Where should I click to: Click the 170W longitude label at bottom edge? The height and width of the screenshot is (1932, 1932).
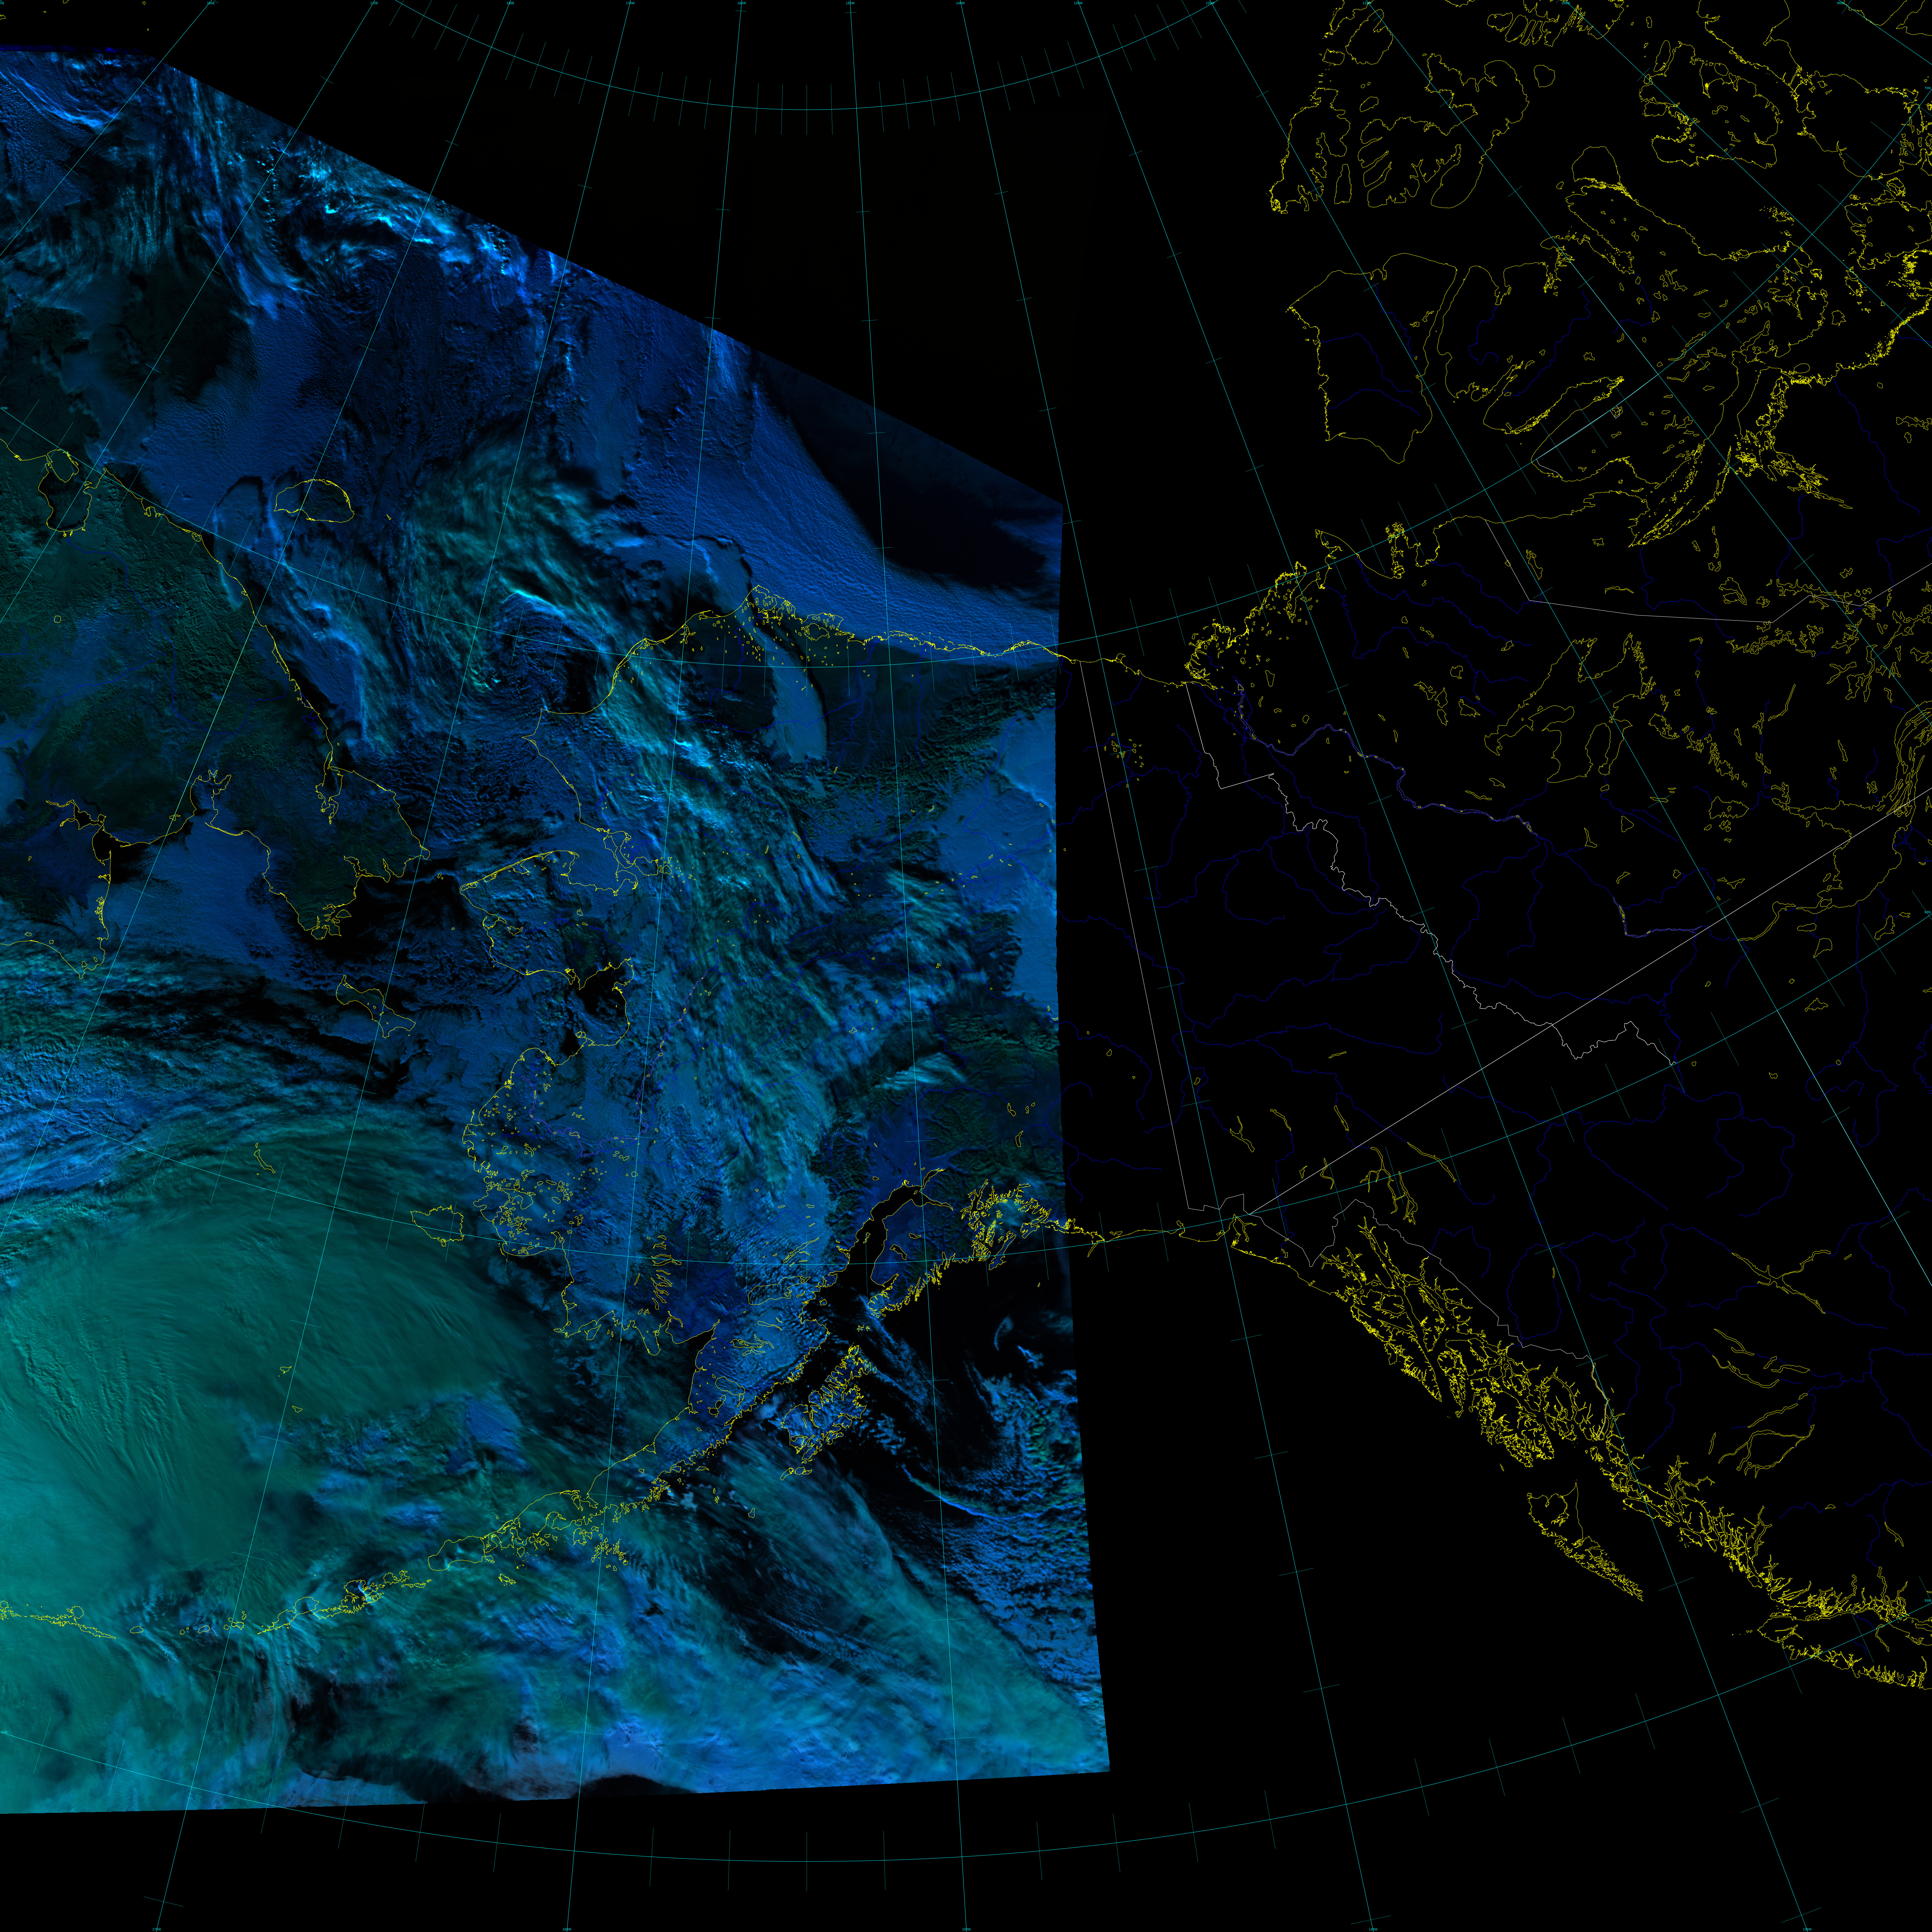(157, 1929)
